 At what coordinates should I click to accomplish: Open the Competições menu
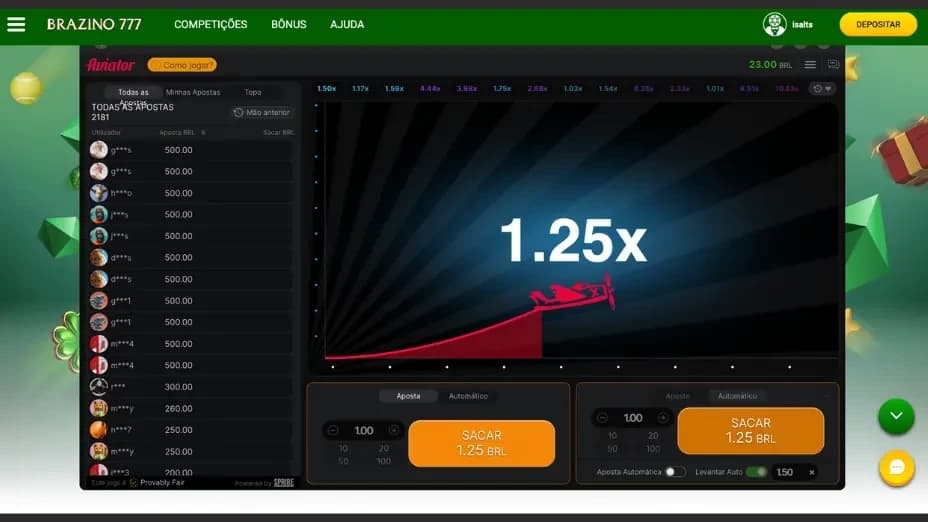pyautogui.click(x=211, y=24)
